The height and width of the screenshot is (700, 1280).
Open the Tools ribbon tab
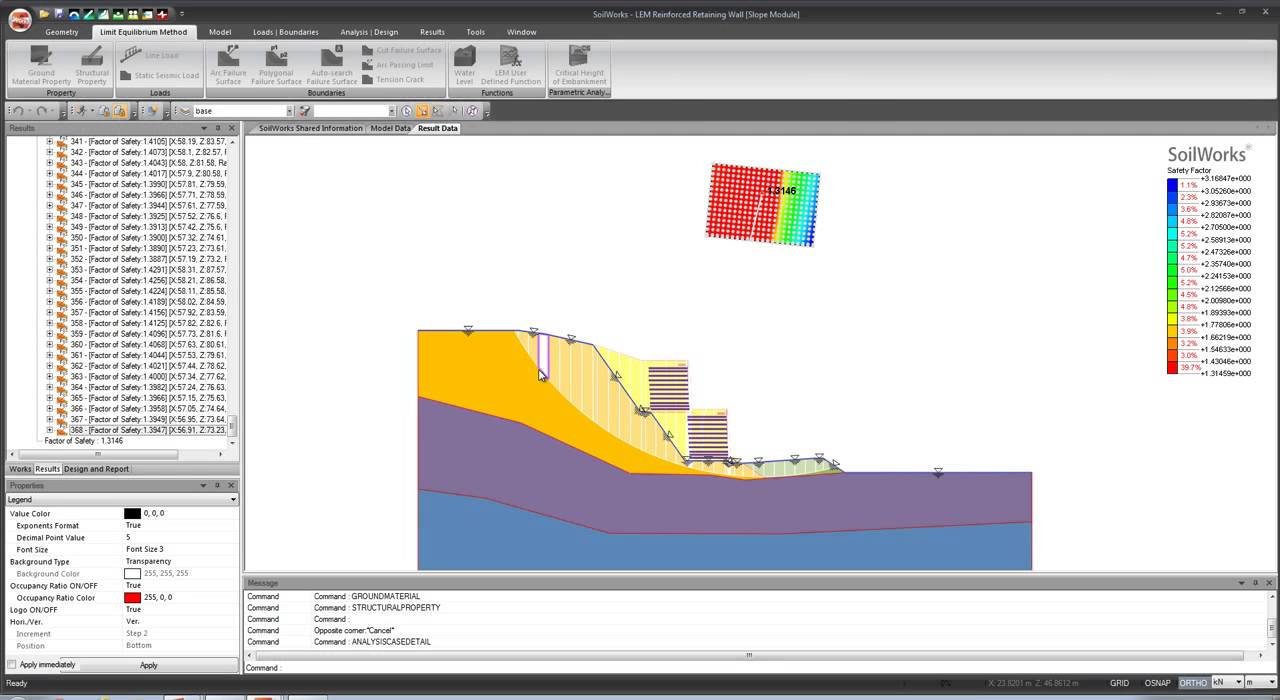click(x=476, y=32)
